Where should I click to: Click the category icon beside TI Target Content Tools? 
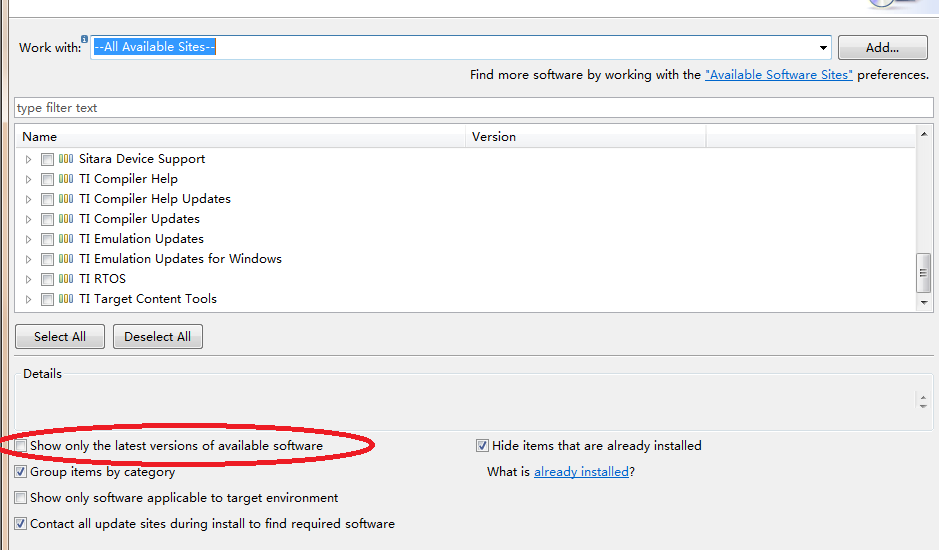[66, 299]
